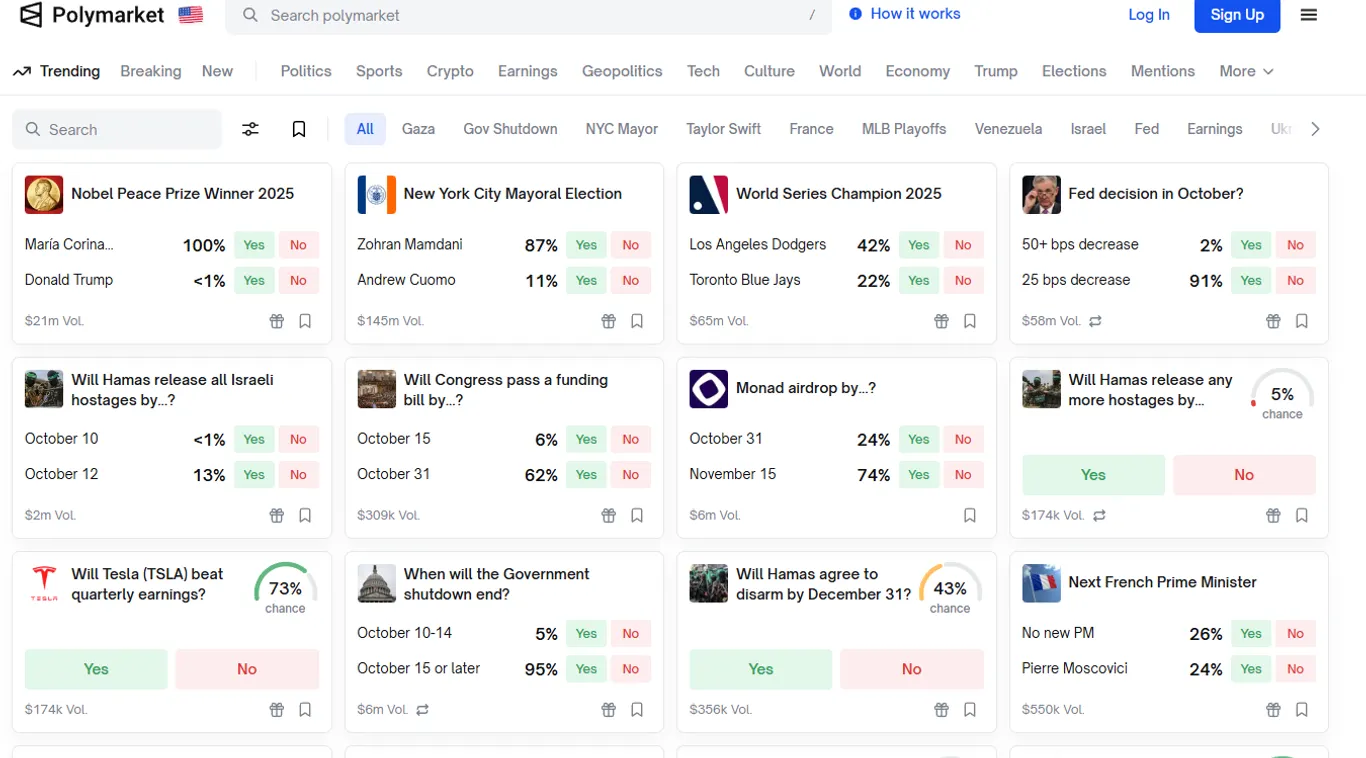Click the US flag language icon
This screenshot has height=758, width=1366.
[x=190, y=15]
